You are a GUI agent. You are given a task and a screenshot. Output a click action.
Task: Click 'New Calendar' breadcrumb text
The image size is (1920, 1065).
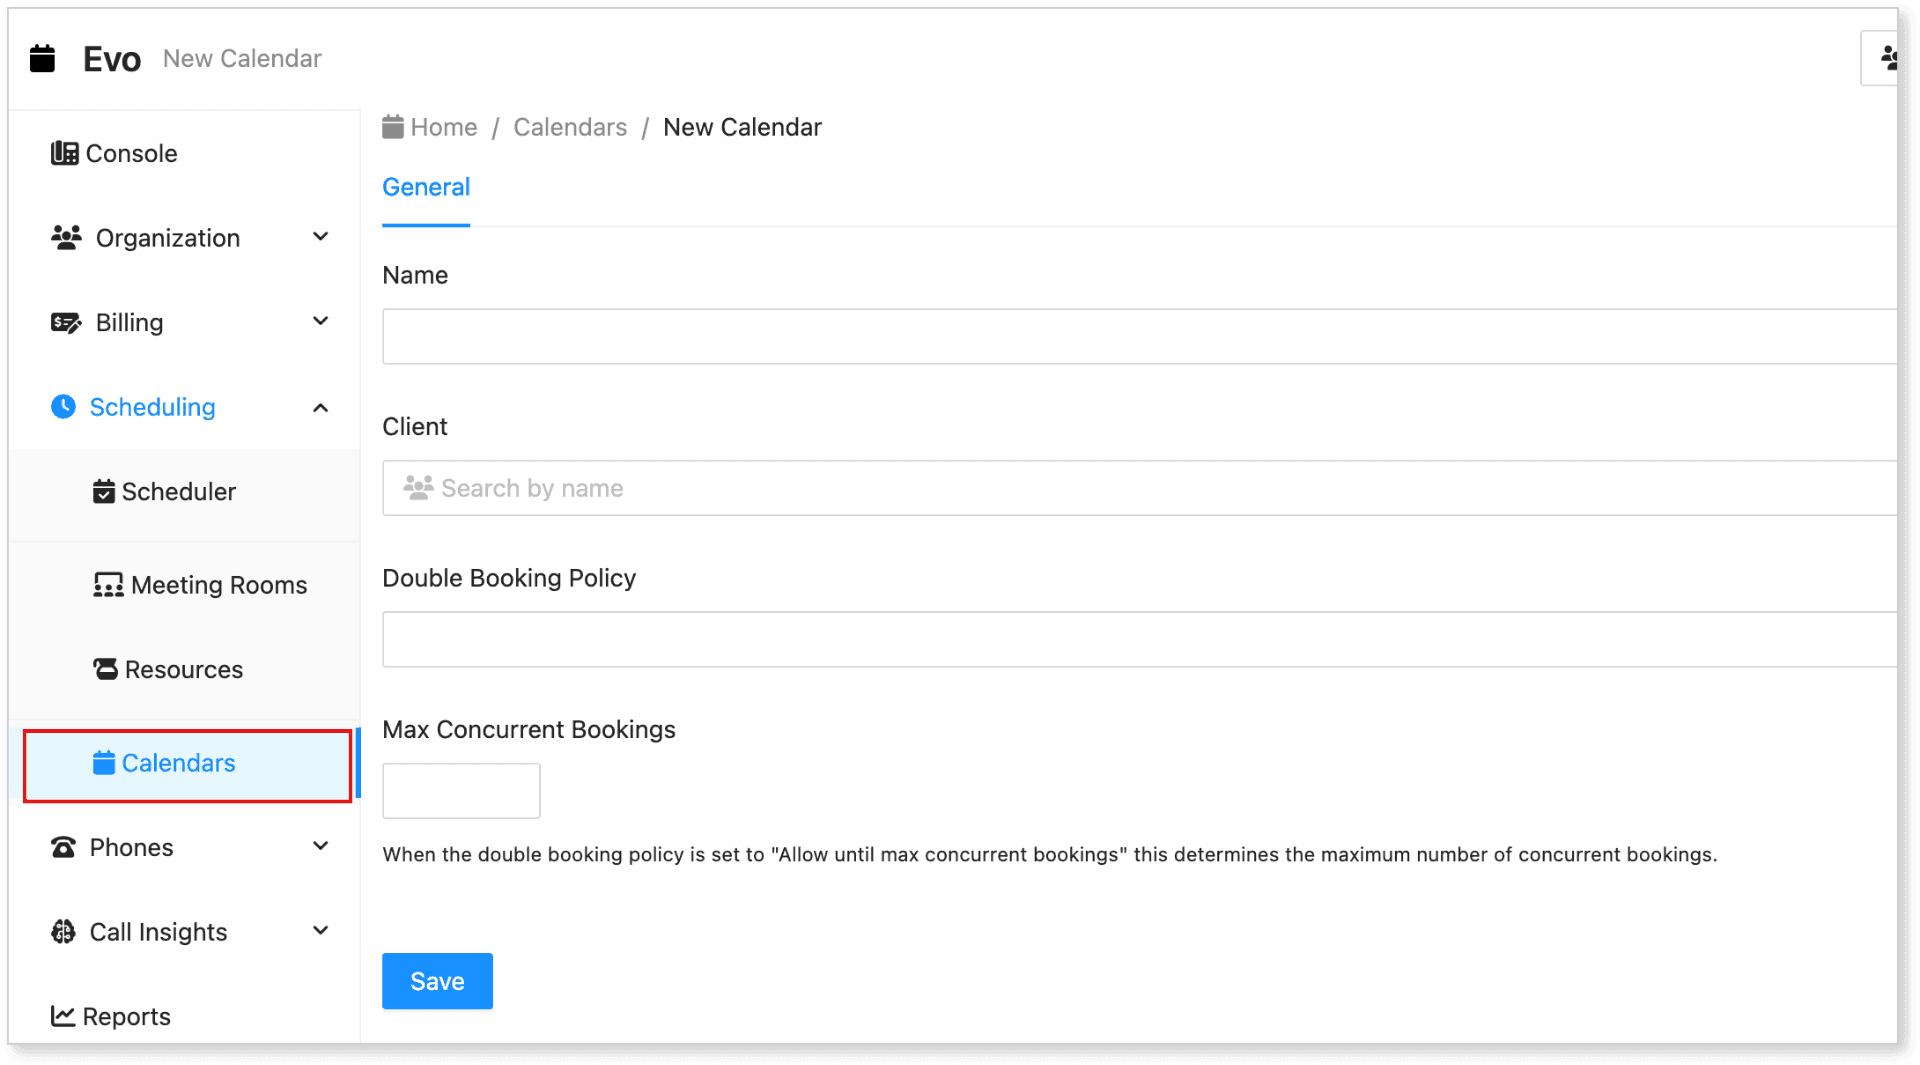tap(742, 127)
